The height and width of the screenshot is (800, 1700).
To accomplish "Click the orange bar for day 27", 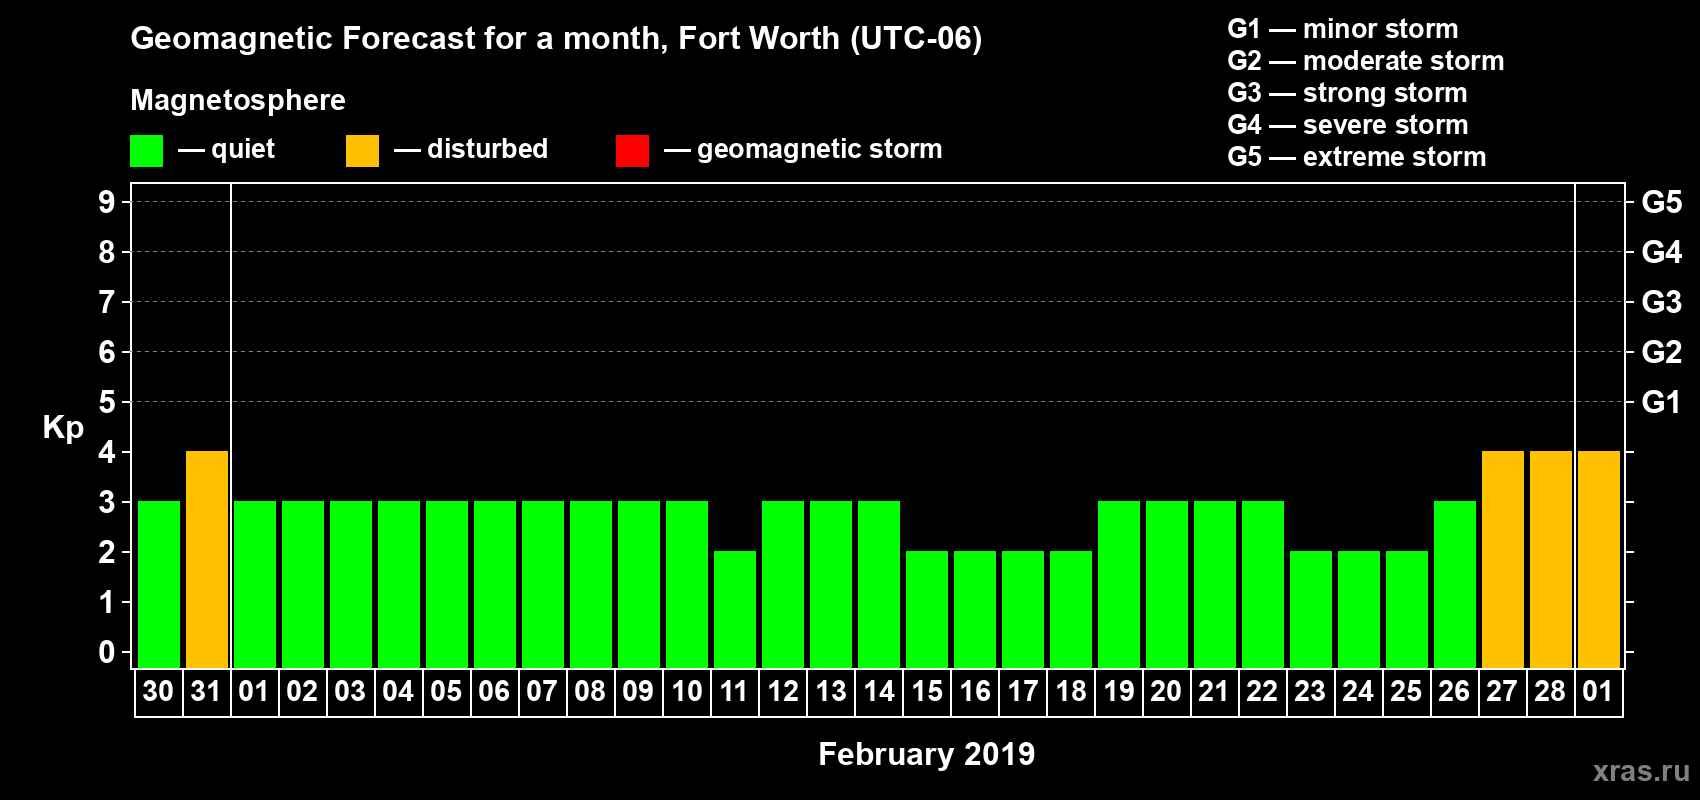I will point(1503,559).
